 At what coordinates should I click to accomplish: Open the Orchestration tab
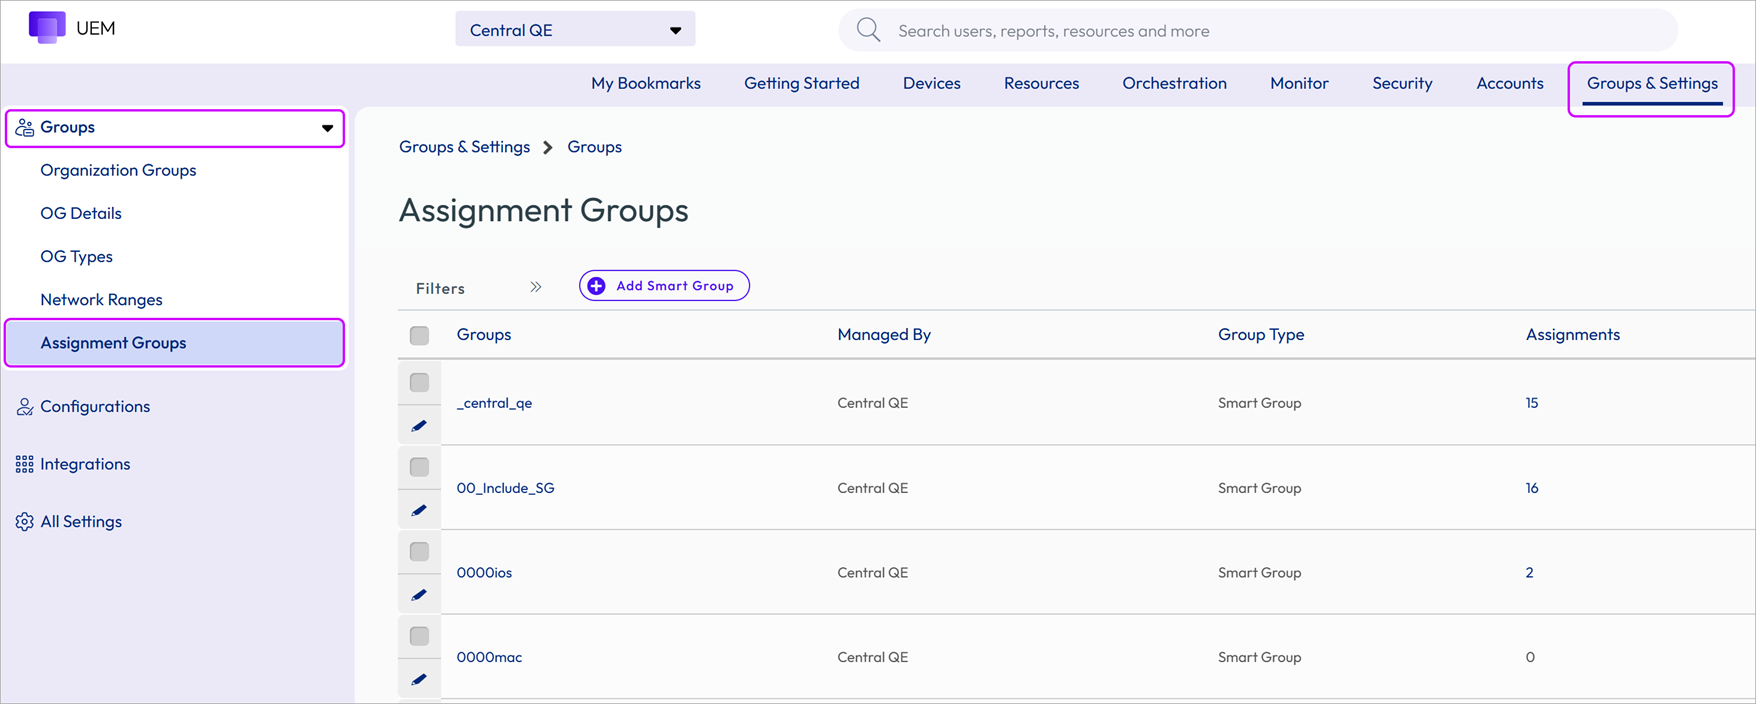point(1175,83)
